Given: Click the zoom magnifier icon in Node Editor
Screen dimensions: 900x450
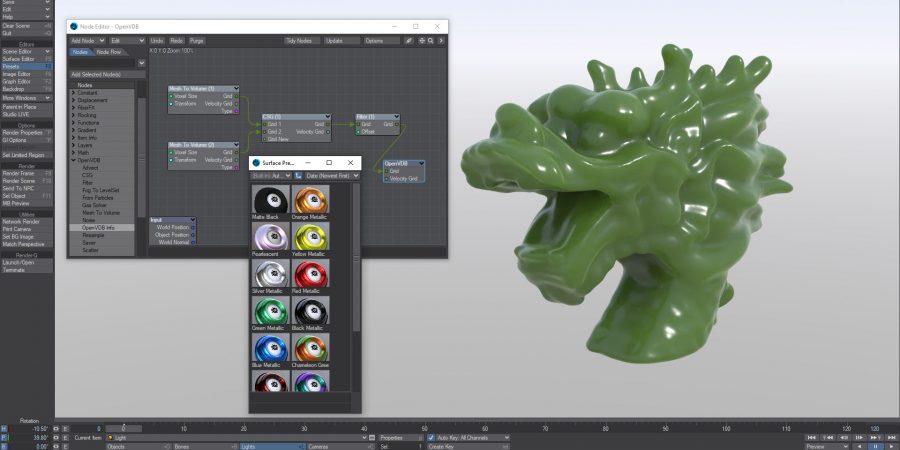Looking at the screenshot, I should (430, 41).
